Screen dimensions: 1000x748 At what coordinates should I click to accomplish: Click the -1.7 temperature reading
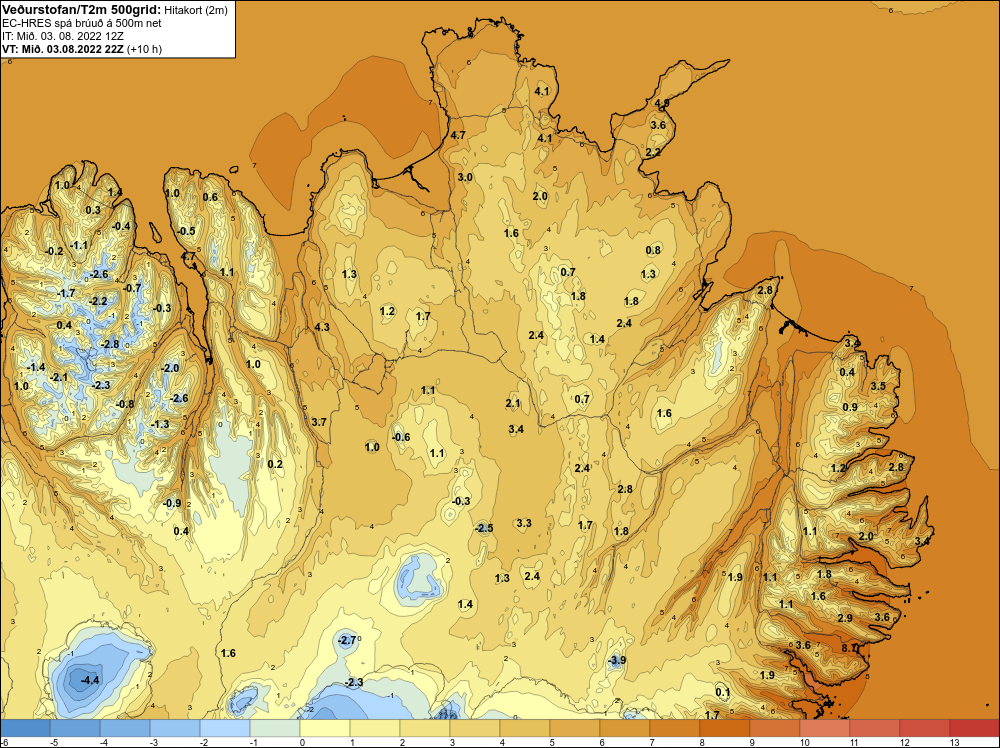pyautogui.click(x=66, y=293)
